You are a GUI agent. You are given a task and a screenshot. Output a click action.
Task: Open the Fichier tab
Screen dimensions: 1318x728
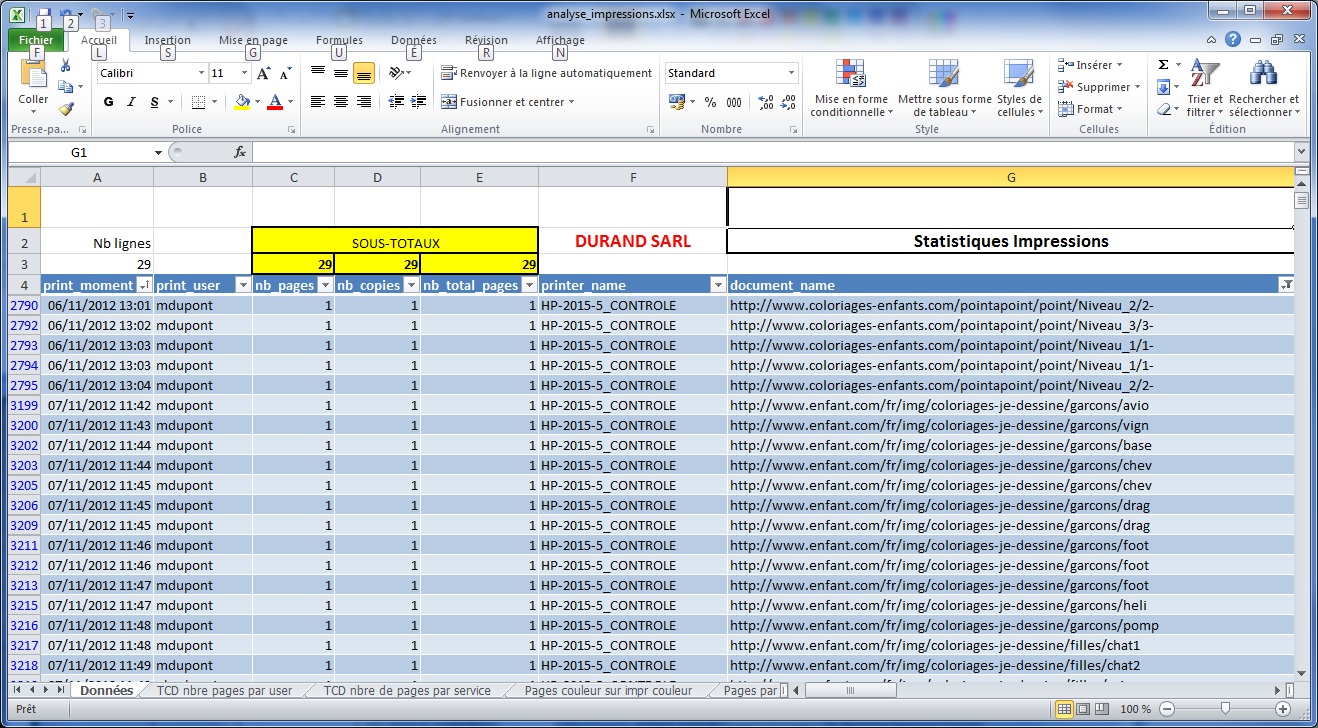click(36, 40)
